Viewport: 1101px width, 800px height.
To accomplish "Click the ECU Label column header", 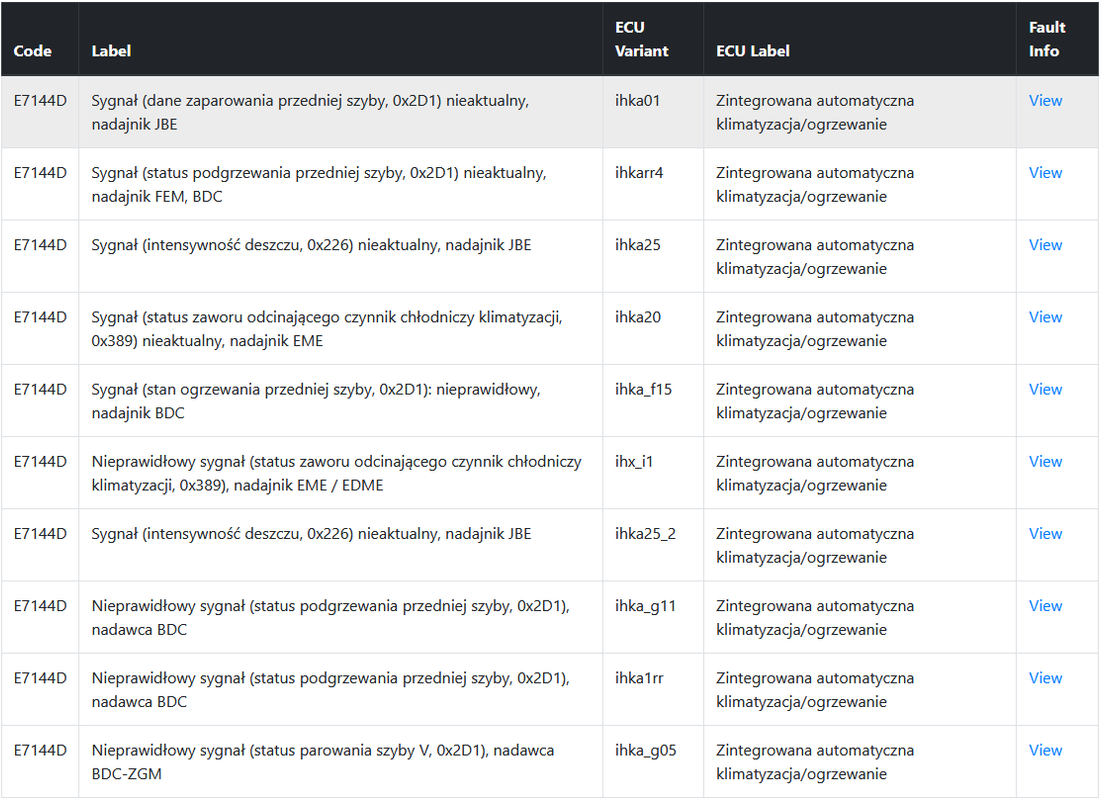I will click(753, 51).
